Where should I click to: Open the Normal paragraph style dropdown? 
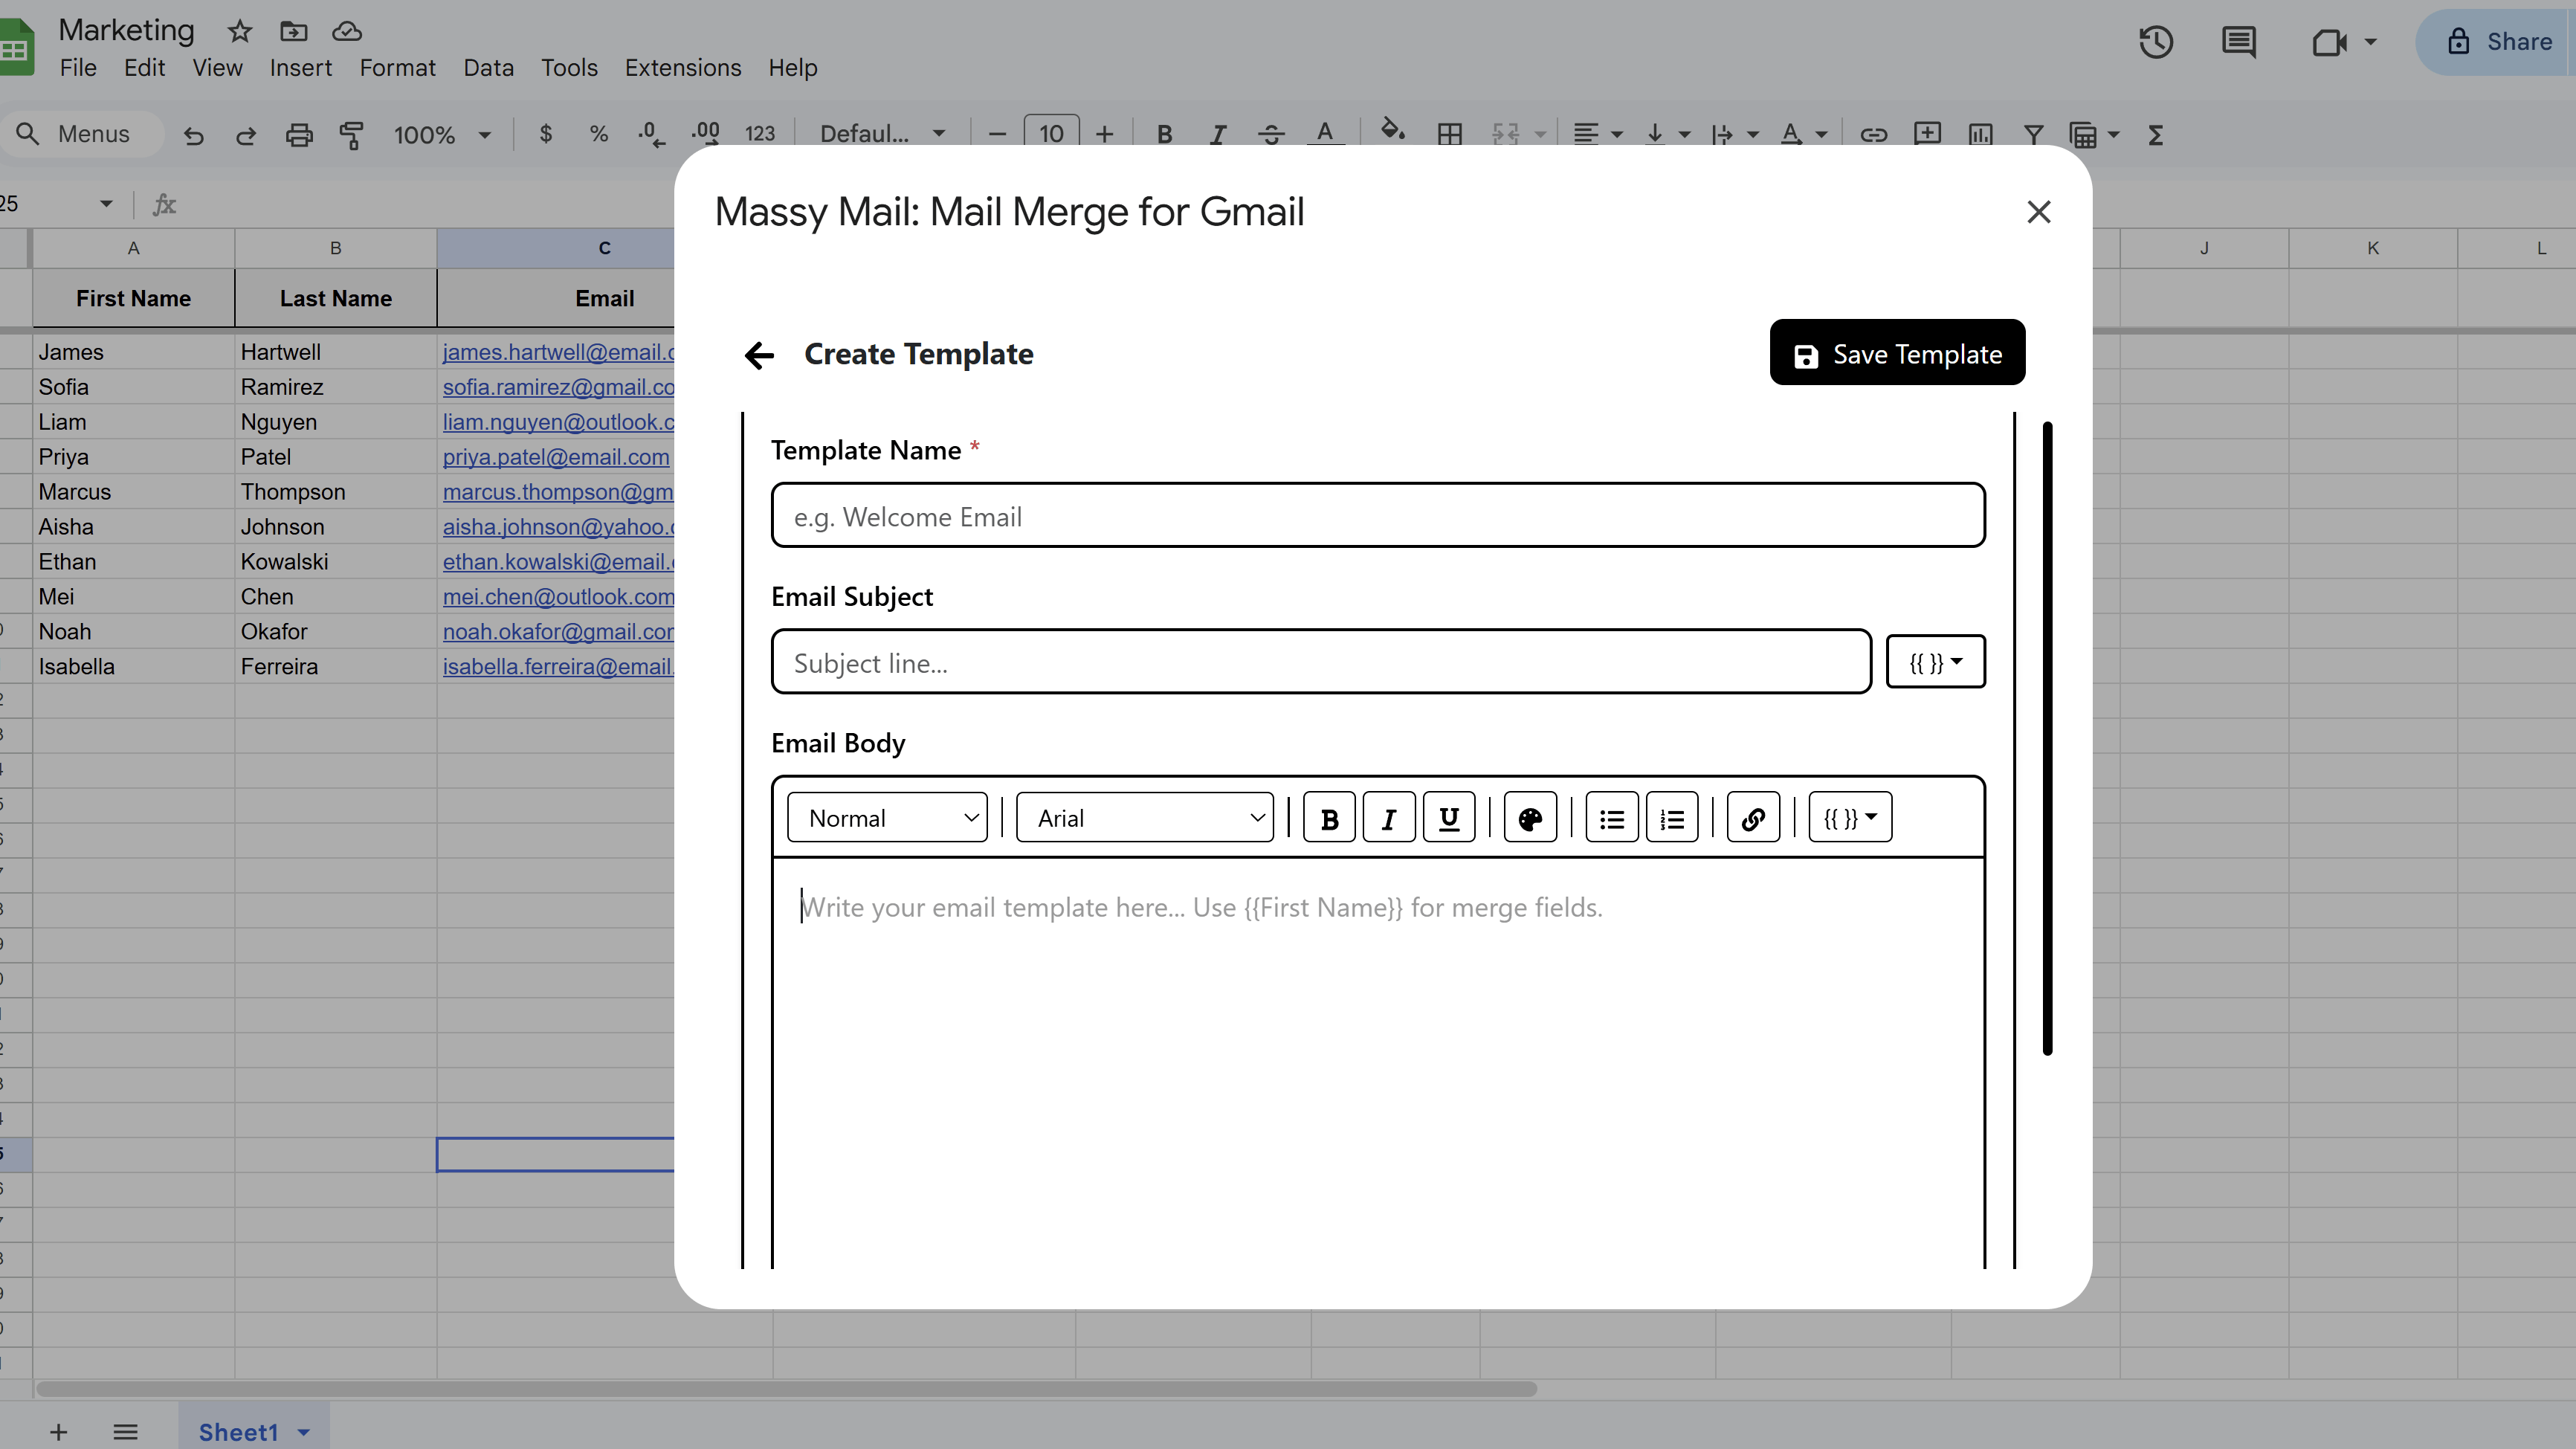tap(886, 817)
